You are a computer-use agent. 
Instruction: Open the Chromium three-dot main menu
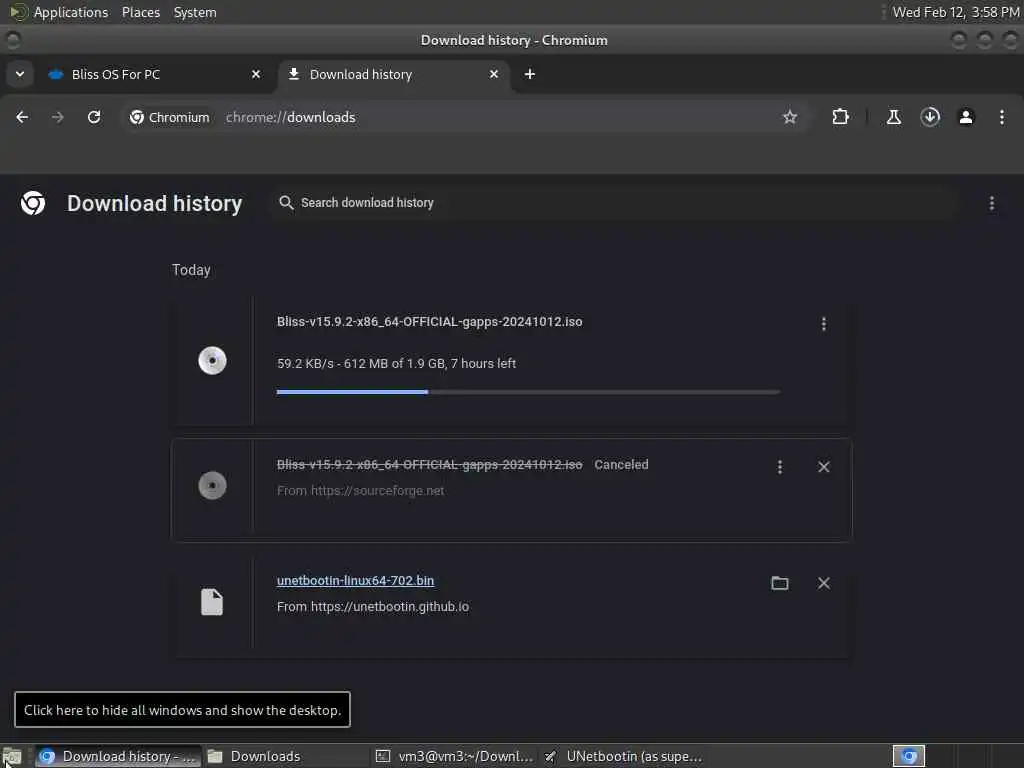[1001, 117]
